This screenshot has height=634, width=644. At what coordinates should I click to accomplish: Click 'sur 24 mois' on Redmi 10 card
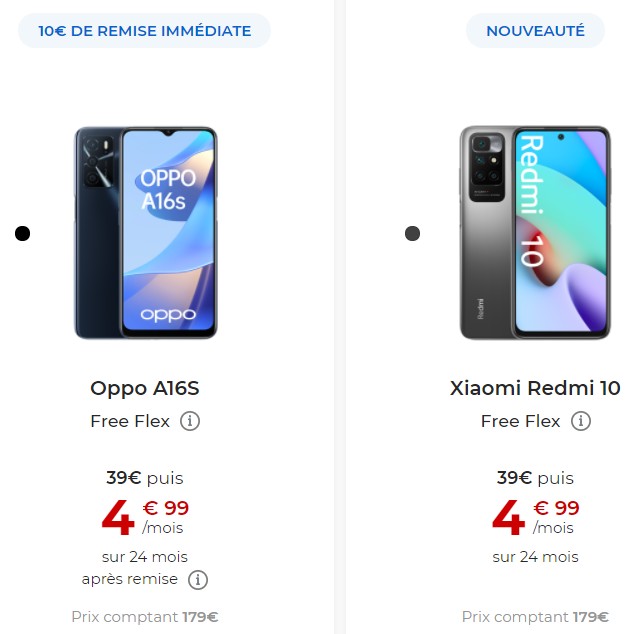[535, 557]
